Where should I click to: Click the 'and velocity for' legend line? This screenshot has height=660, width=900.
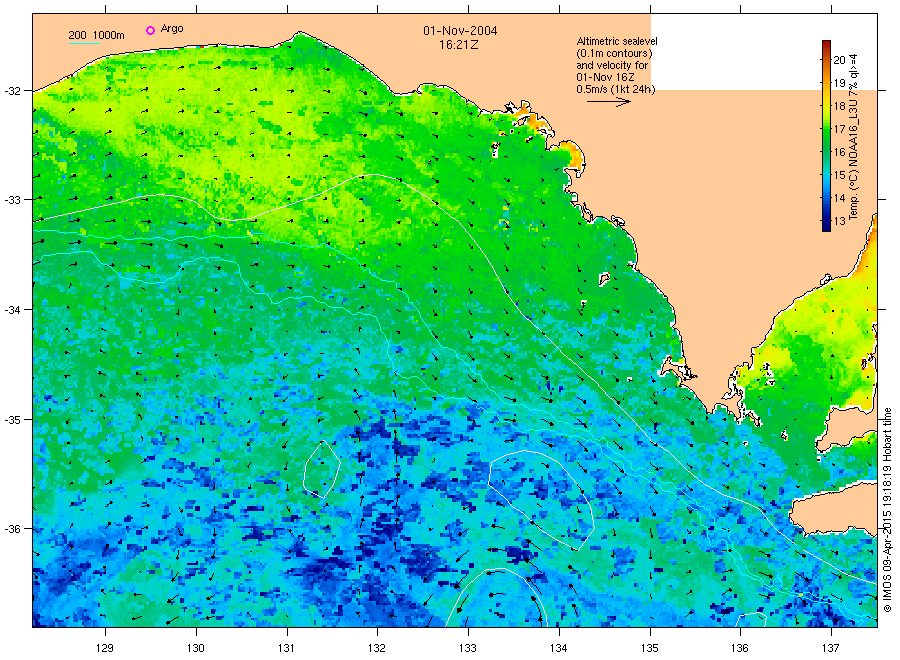click(x=612, y=65)
